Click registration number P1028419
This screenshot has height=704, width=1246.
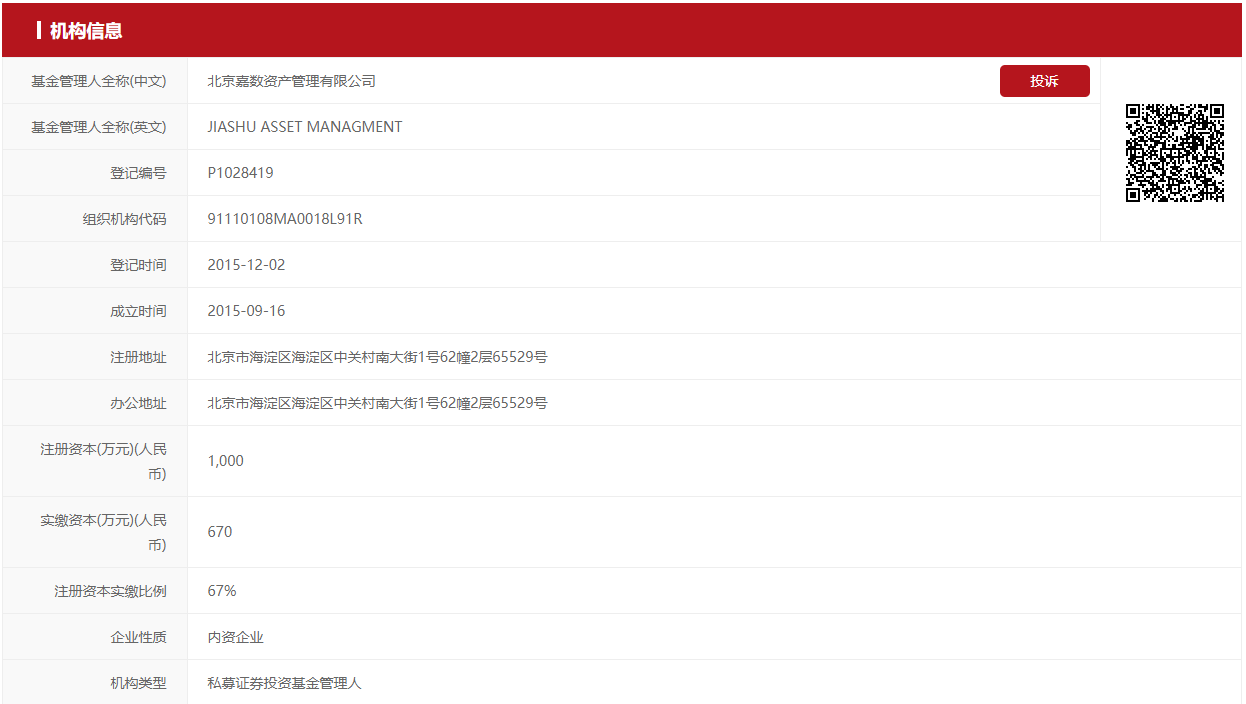point(240,173)
